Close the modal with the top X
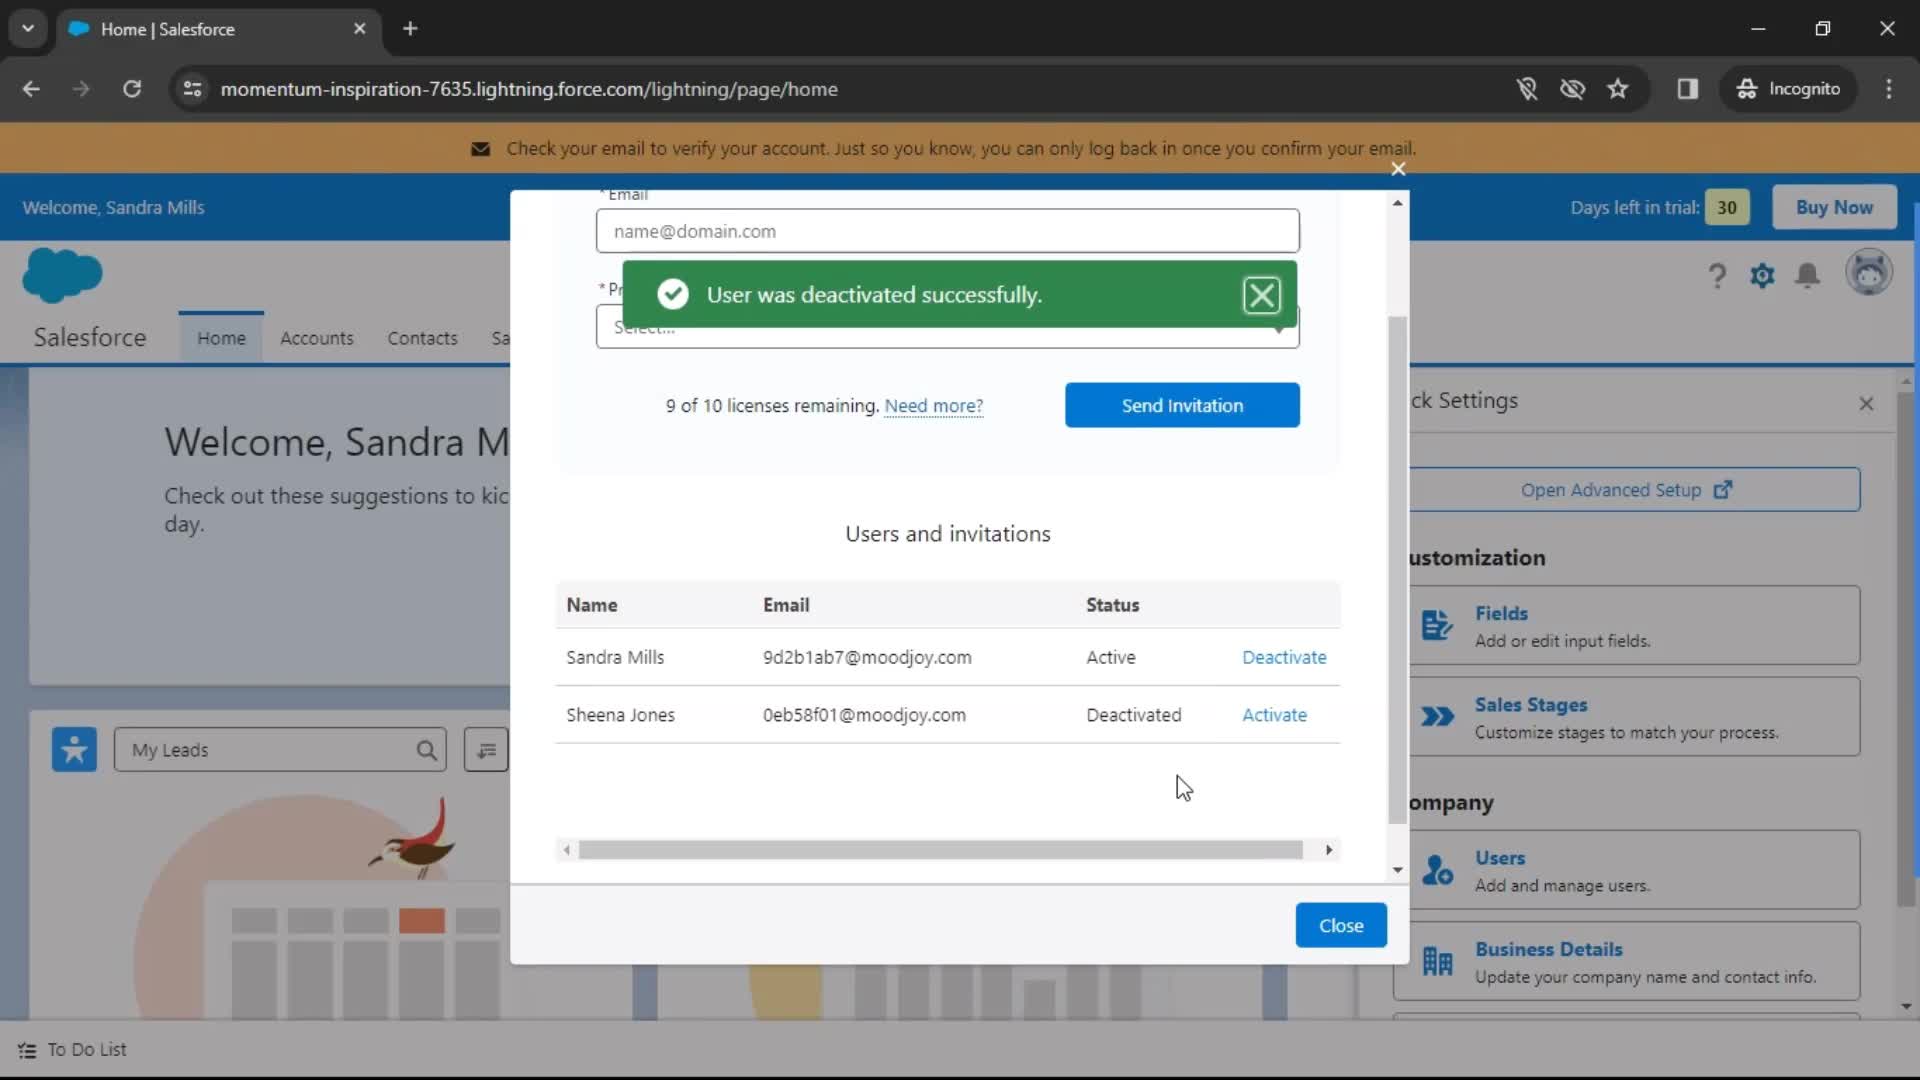 tap(1398, 169)
